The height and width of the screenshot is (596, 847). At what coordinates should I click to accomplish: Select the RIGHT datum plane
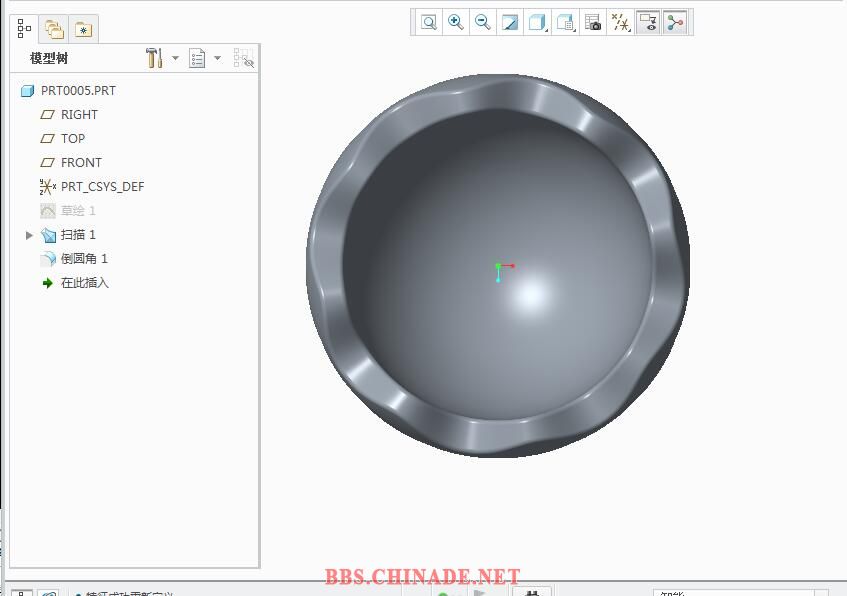coord(79,115)
